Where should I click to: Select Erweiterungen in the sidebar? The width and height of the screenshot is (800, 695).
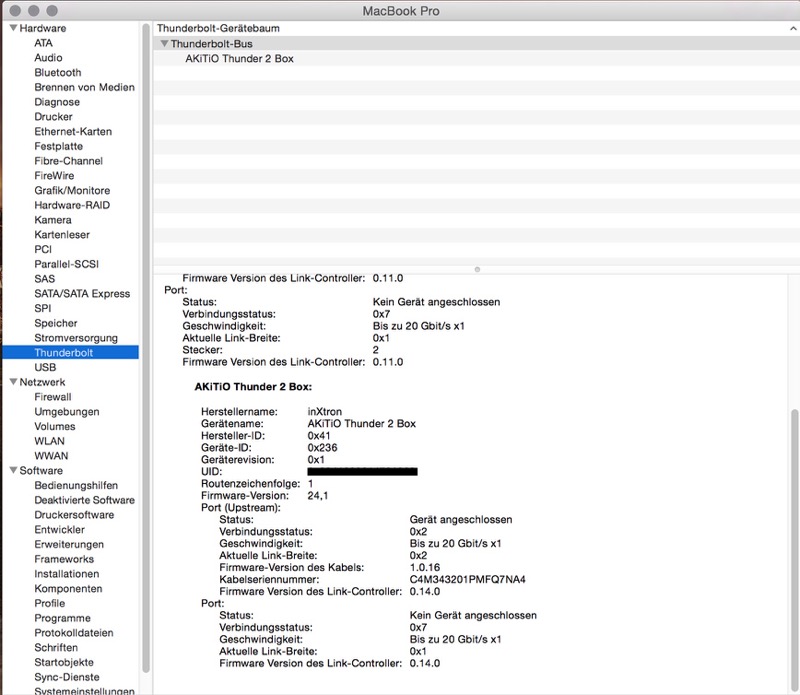(x=69, y=545)
